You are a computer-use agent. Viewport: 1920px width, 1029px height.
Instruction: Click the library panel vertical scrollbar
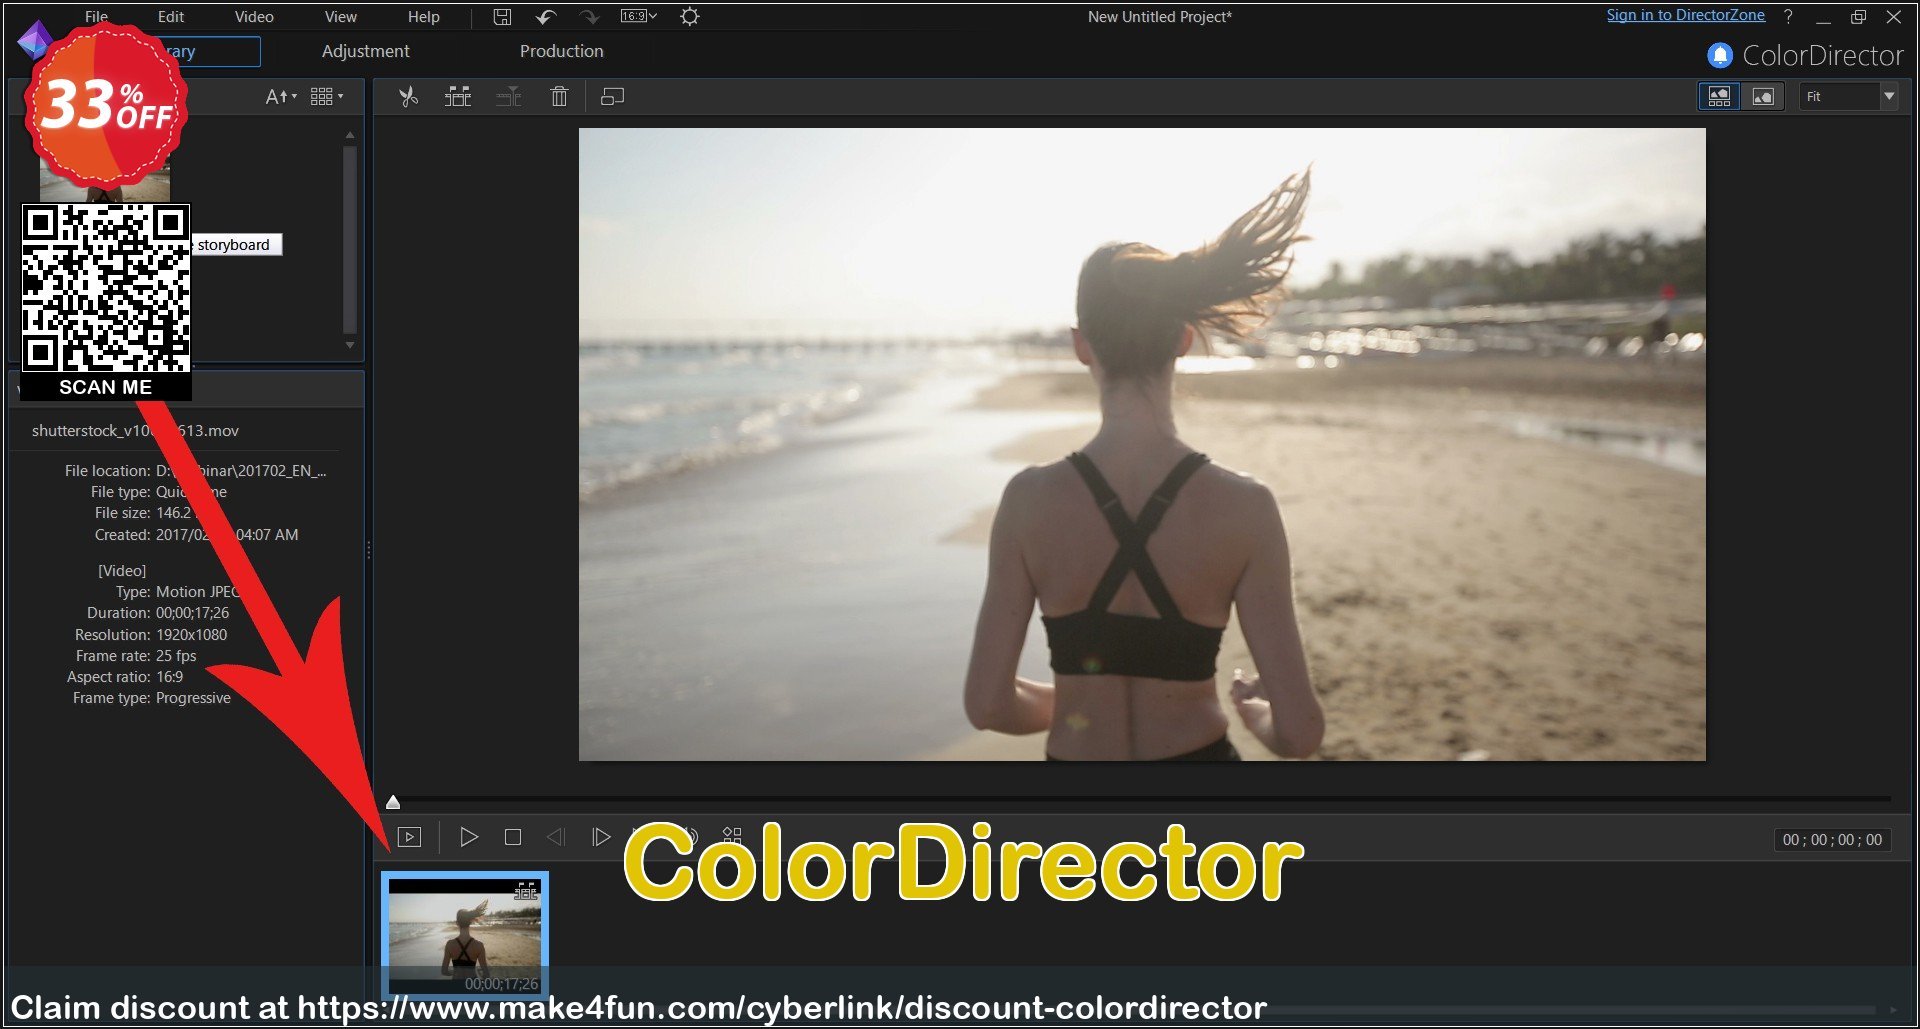click(x=350, y=239)
